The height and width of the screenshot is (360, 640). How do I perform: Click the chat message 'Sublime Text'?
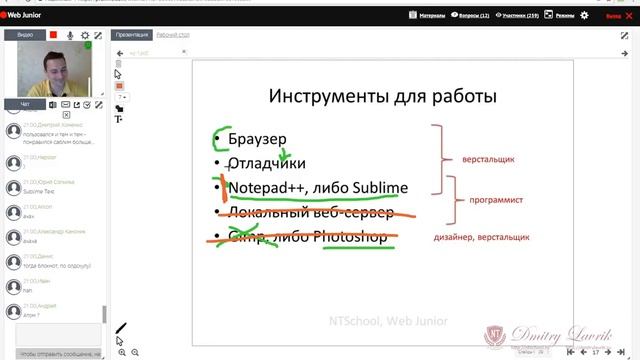click(38, 191)
